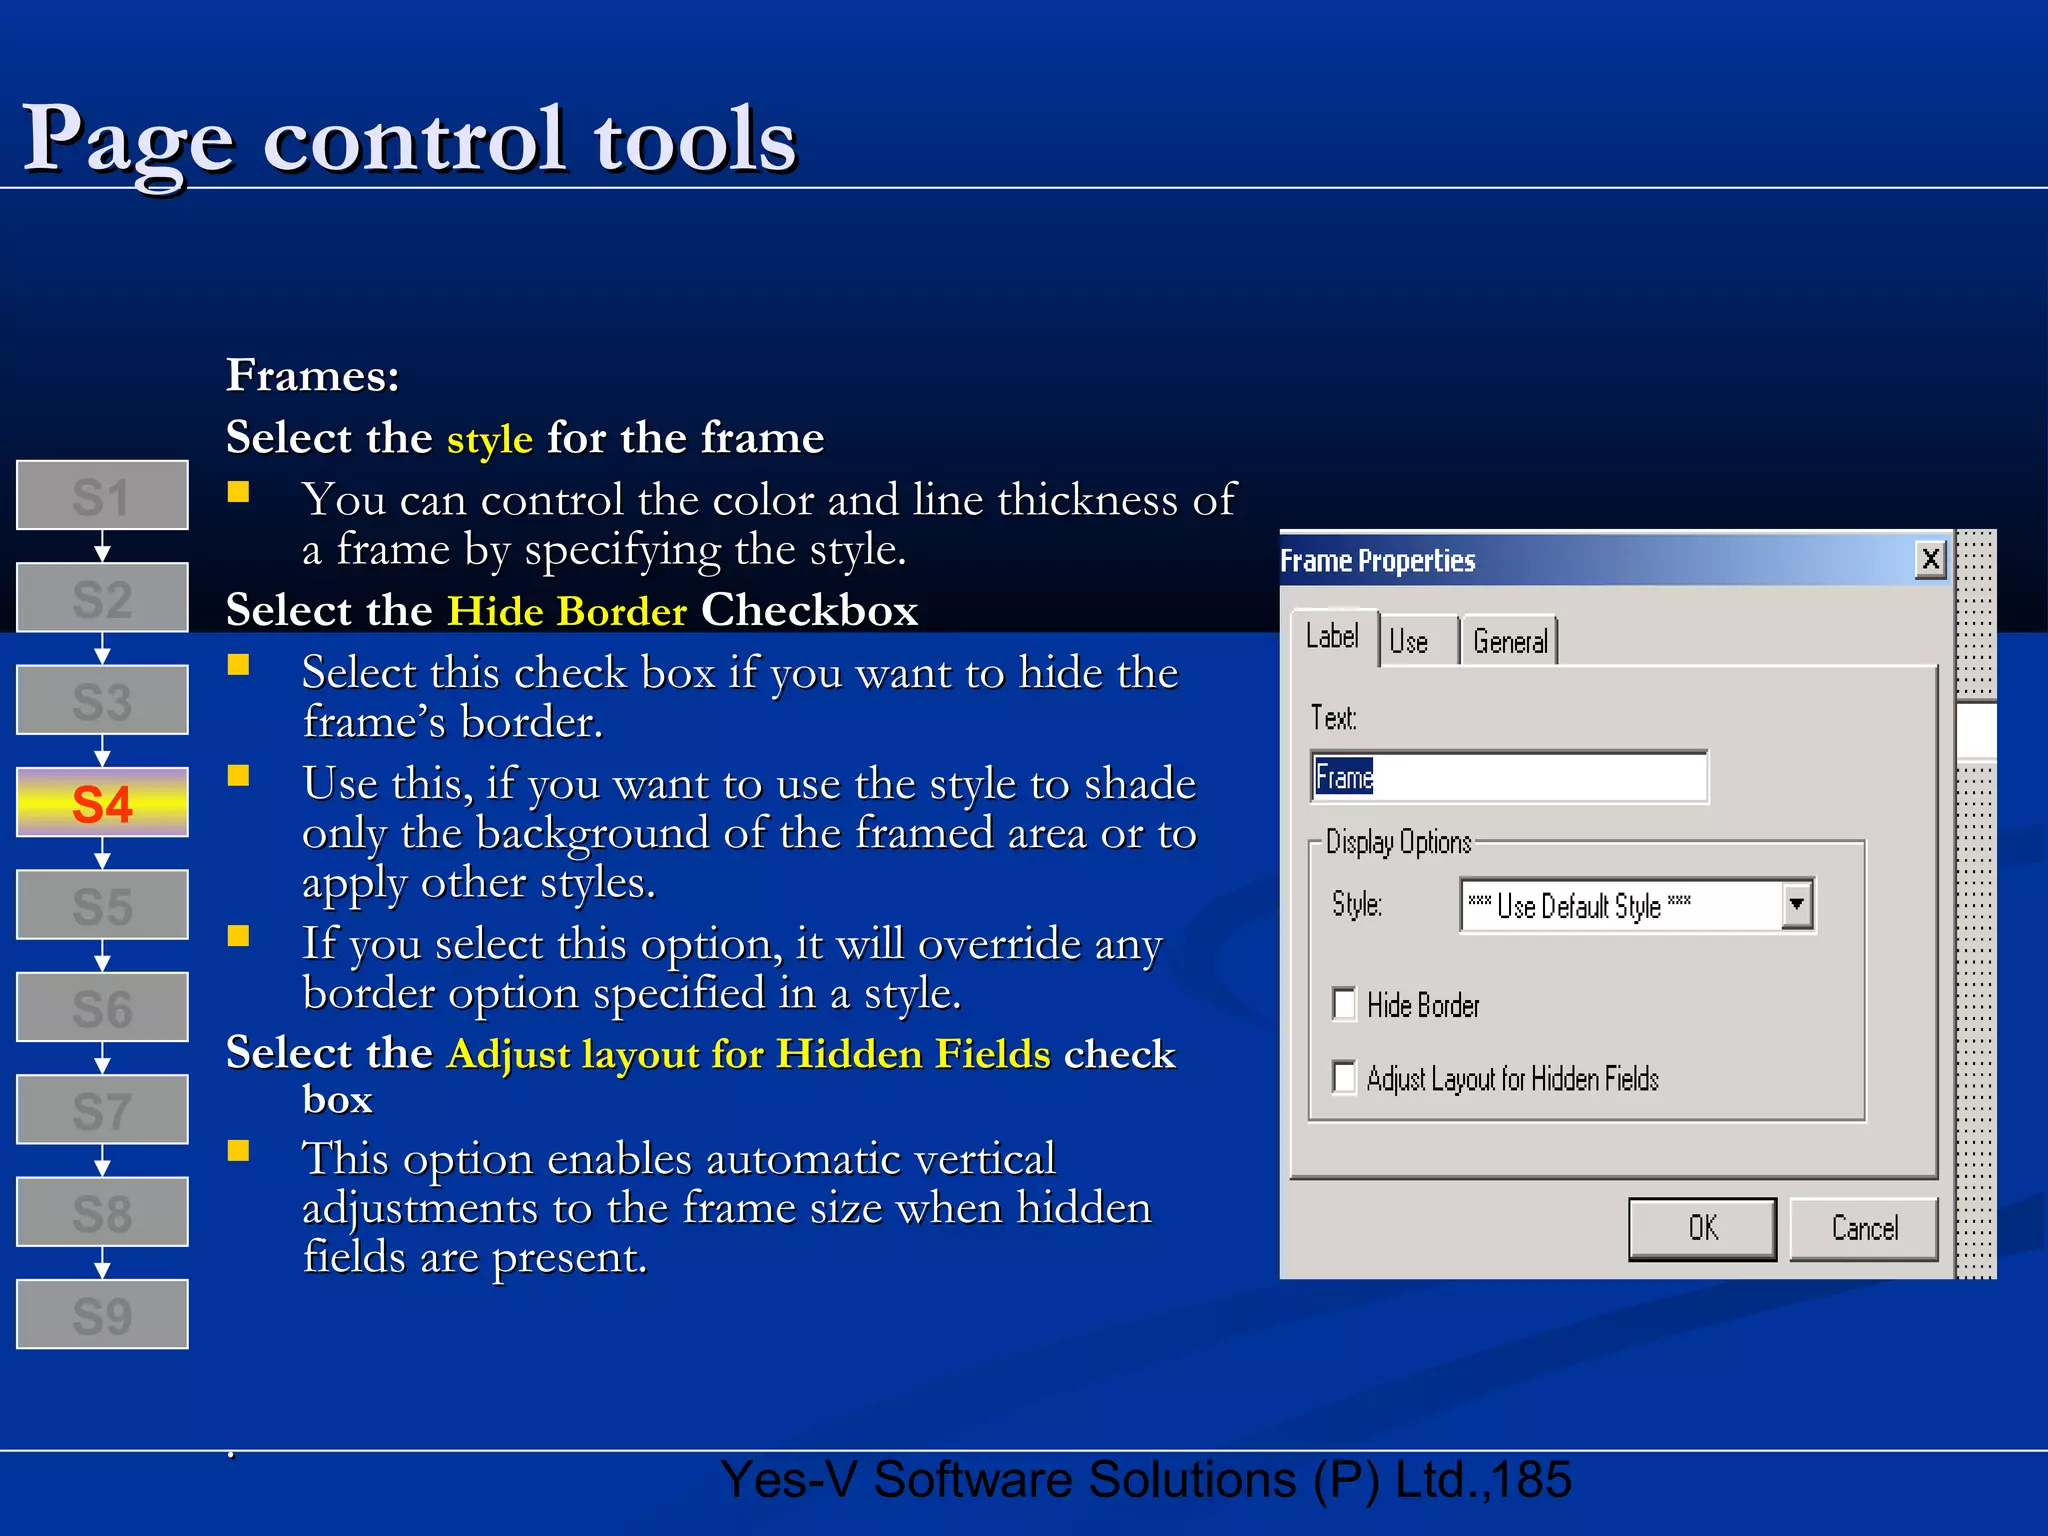2048x1536 pixels.
Task: Click 'Adjust layout for Hidden Fields' yellow text
Action: [749, 1054]
